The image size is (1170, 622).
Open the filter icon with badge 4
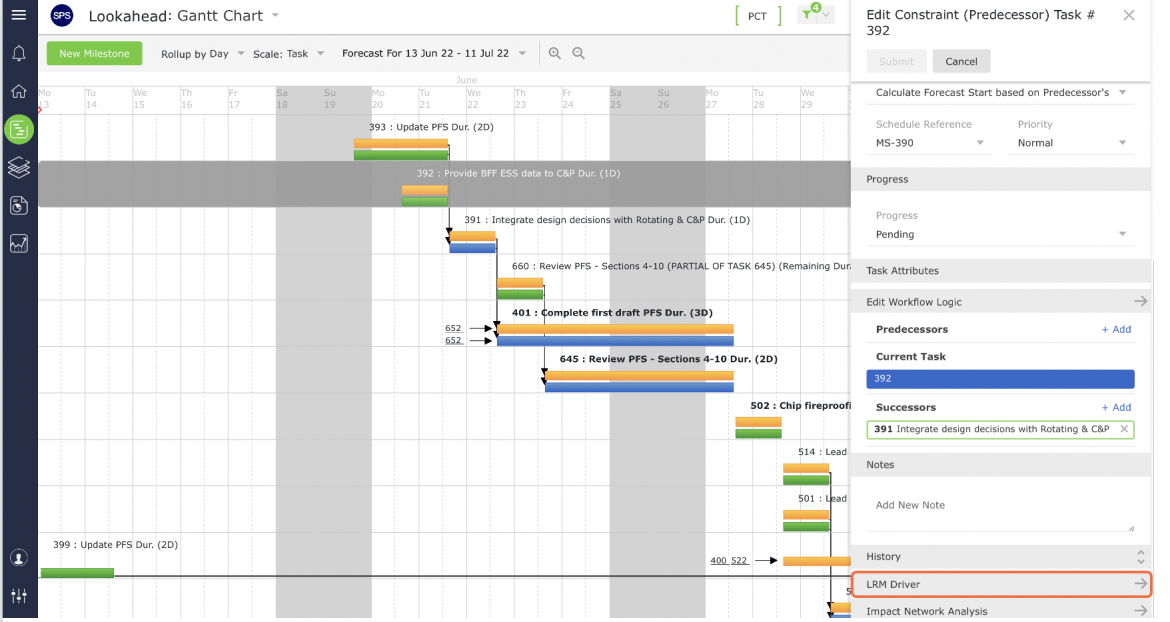[814, 13]
